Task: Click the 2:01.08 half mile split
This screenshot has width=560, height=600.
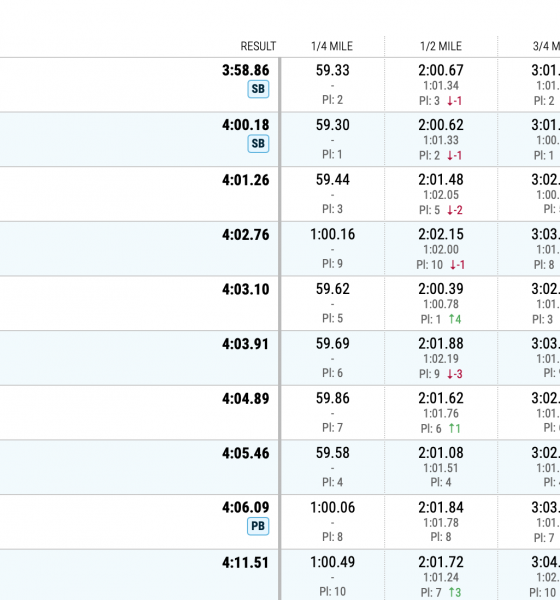Action: click(441, 453)
